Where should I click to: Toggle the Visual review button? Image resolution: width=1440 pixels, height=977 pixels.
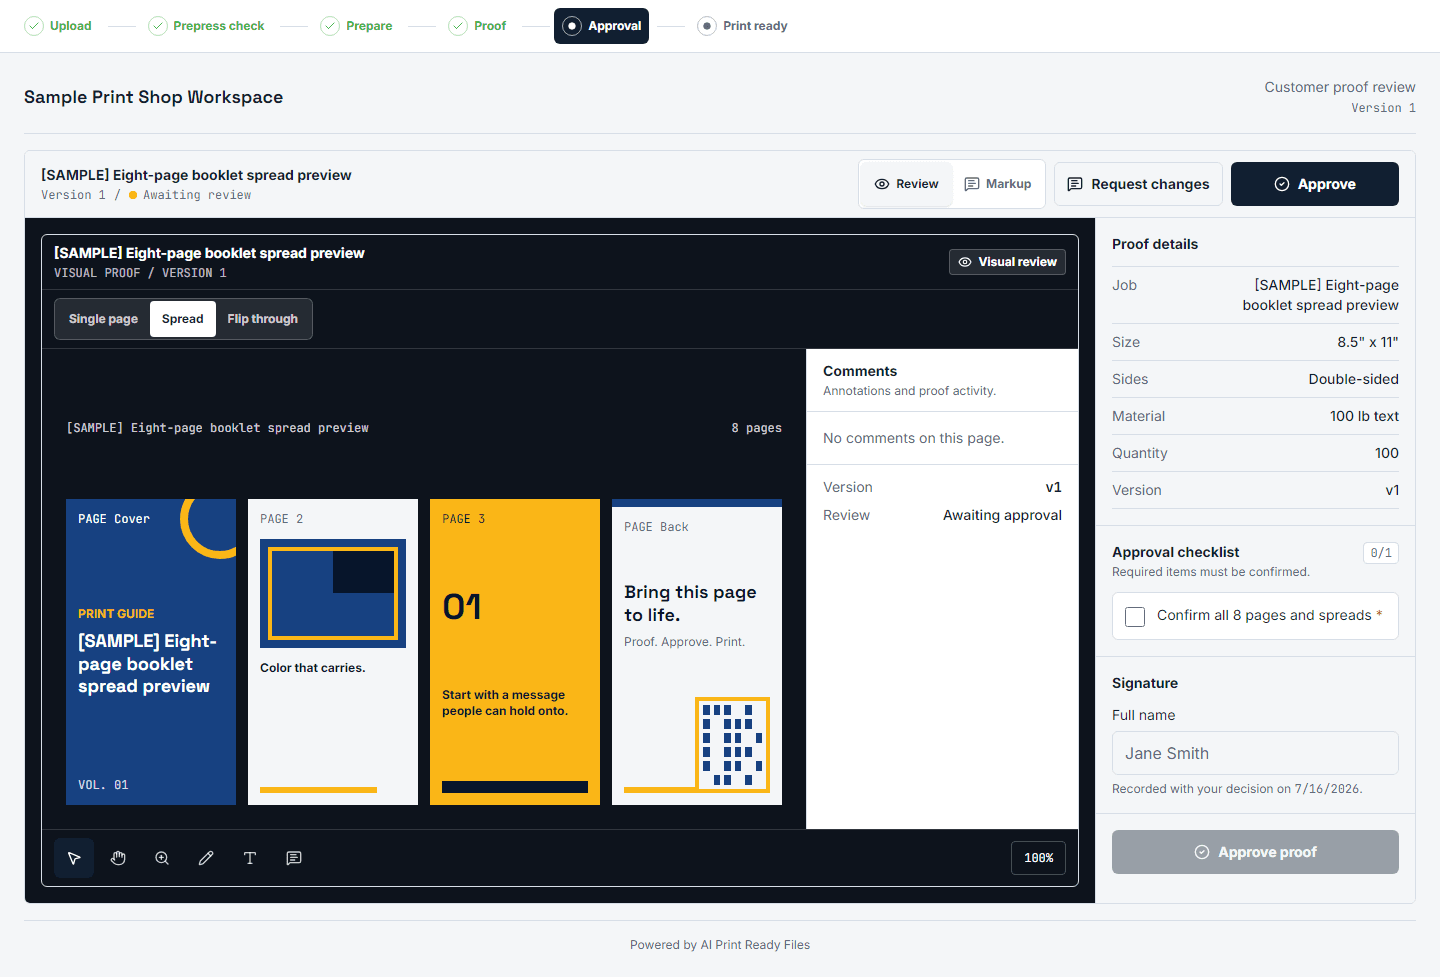point(1007,262)
